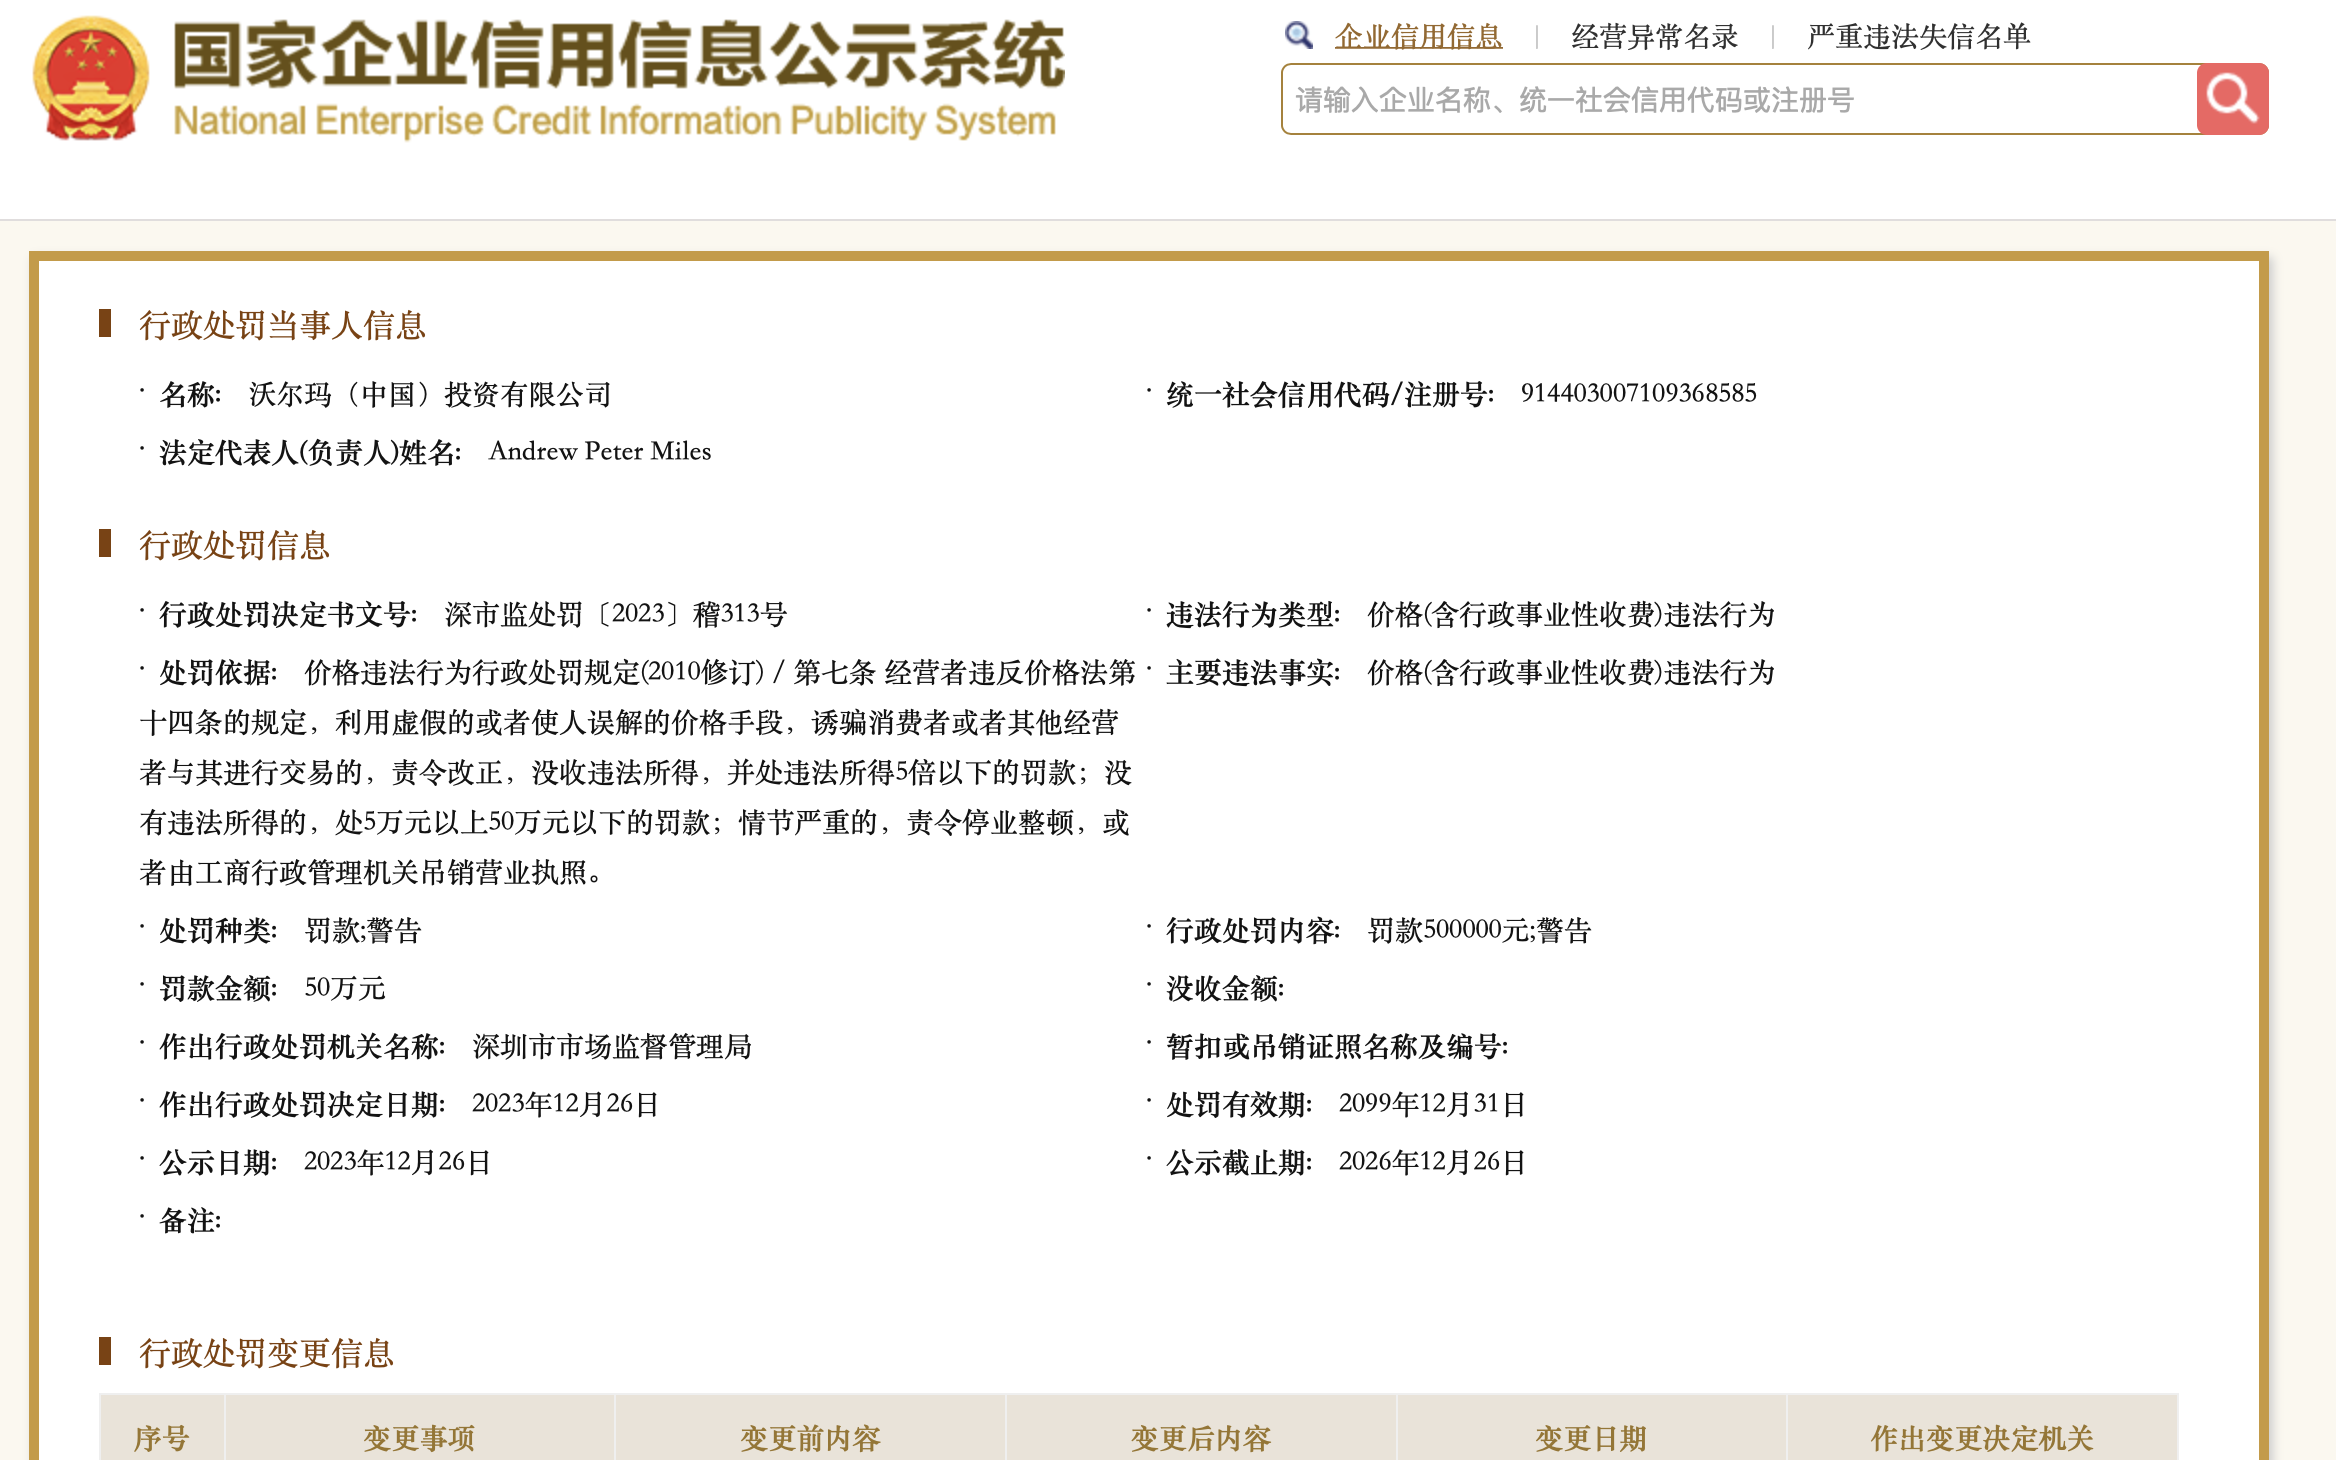Click the 备注 label
The image size is (2336, 1460).
(190, 1220)
